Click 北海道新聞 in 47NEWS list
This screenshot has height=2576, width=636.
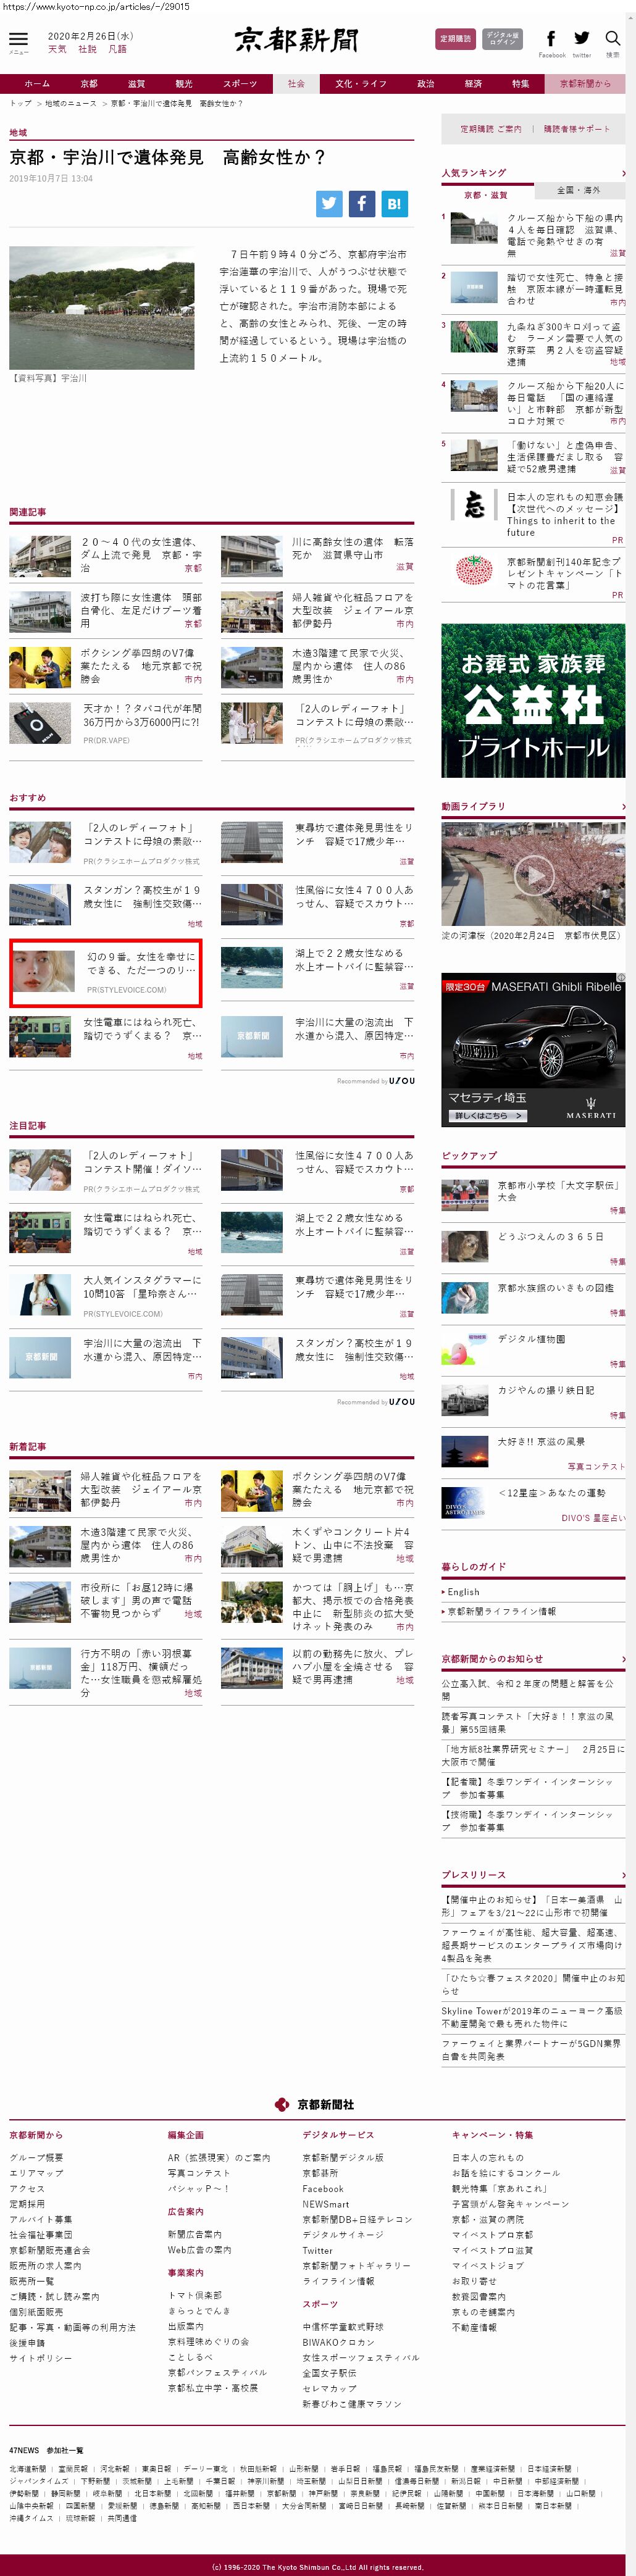click(27, 2469)
